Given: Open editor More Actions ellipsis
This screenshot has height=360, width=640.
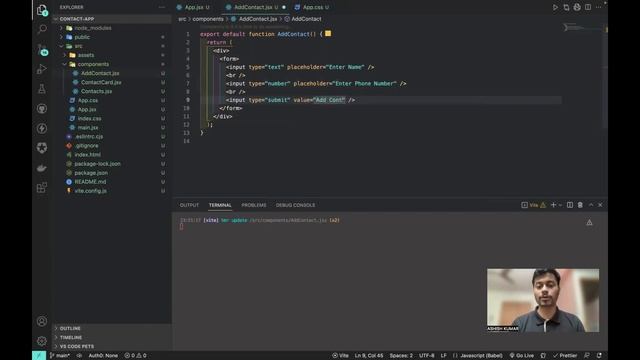Looking at the screenshot, I should [x=598, y=7].
